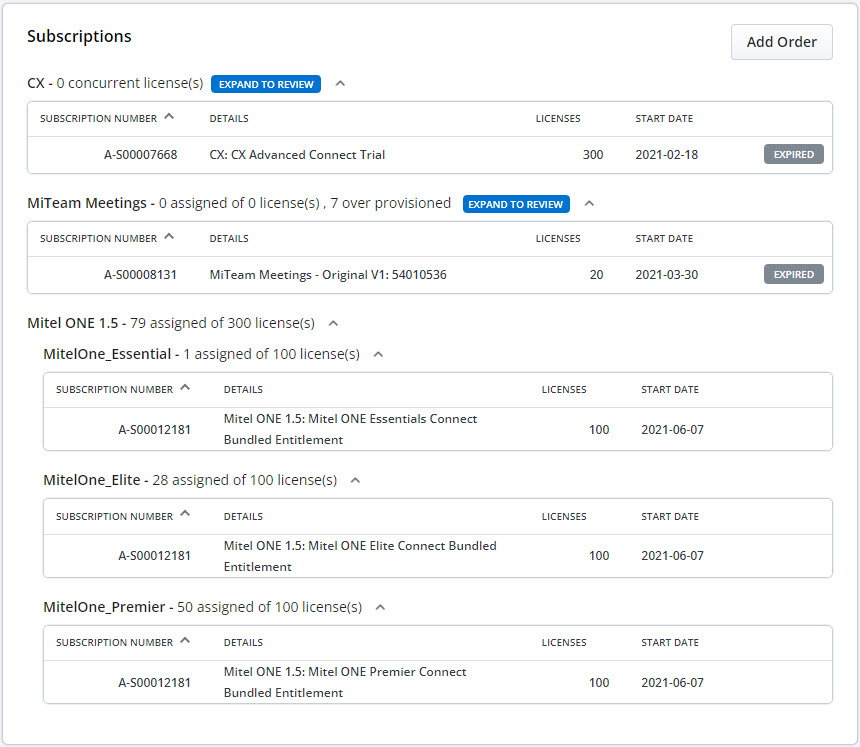The image size is (860, 747).
Task: Sort MitelOne_Premier table by Subscription Number arrow
Action: point(185,640)
